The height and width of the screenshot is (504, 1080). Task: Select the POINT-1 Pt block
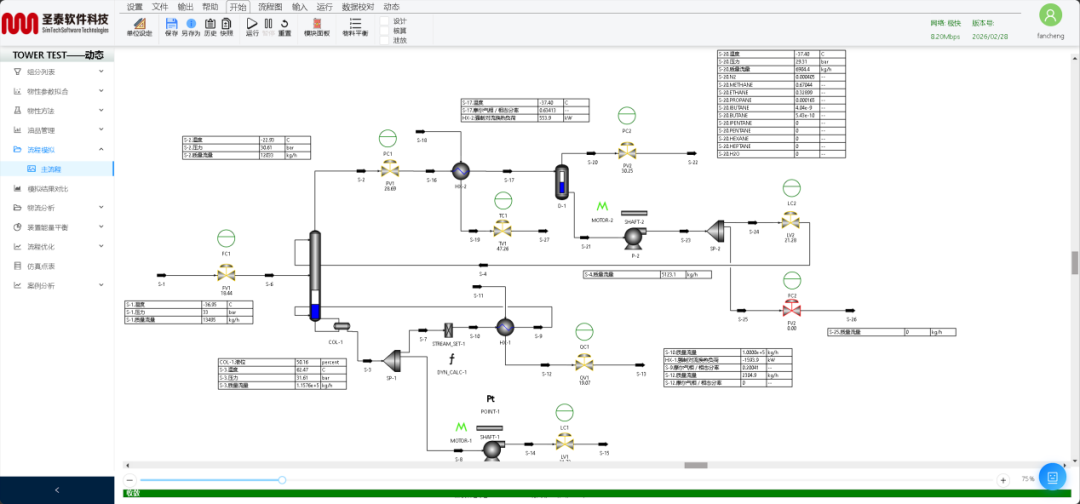coord(490,399)
